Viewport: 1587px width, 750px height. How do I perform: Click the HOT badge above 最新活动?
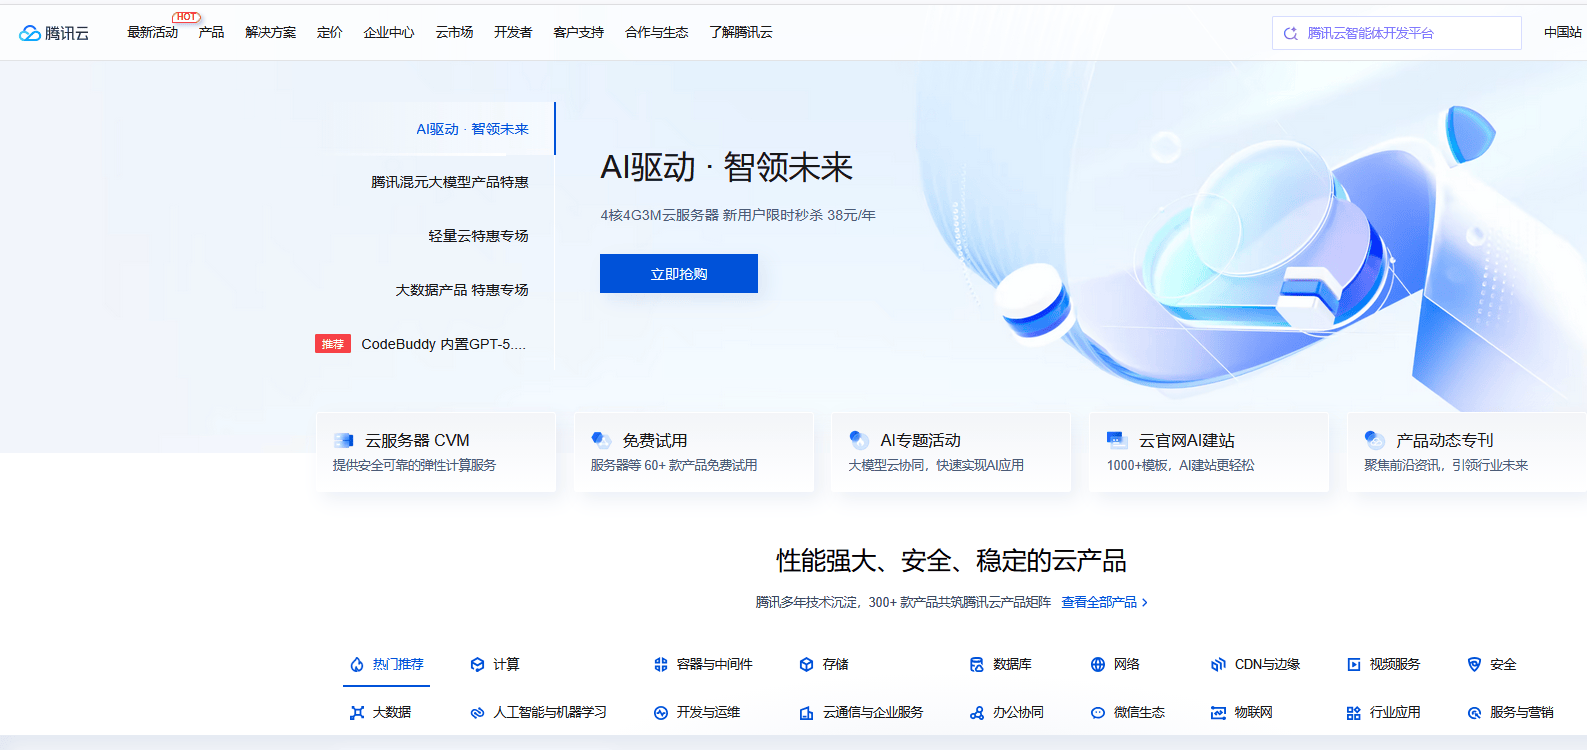[186, 17]
